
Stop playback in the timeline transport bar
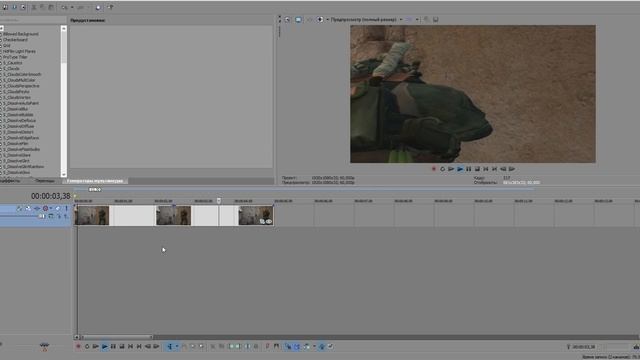(x=122, y=347)
